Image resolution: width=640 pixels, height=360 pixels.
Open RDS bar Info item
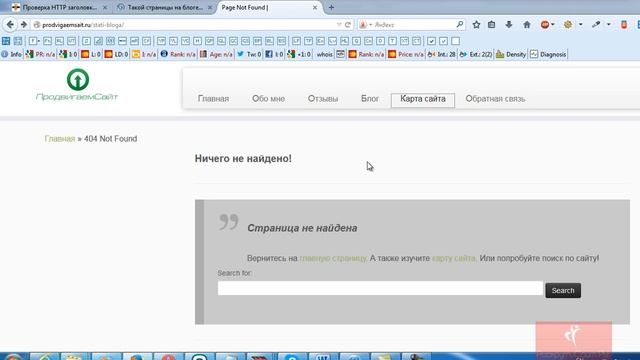[x=11, y=54]
